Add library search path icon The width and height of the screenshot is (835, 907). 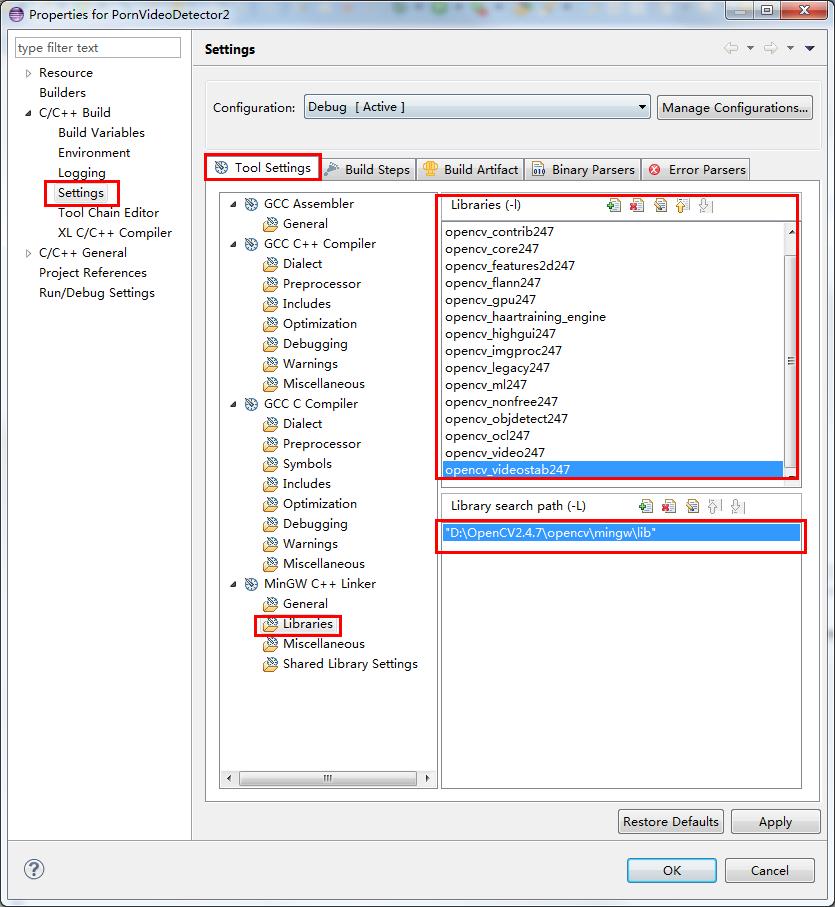point(646,507)
